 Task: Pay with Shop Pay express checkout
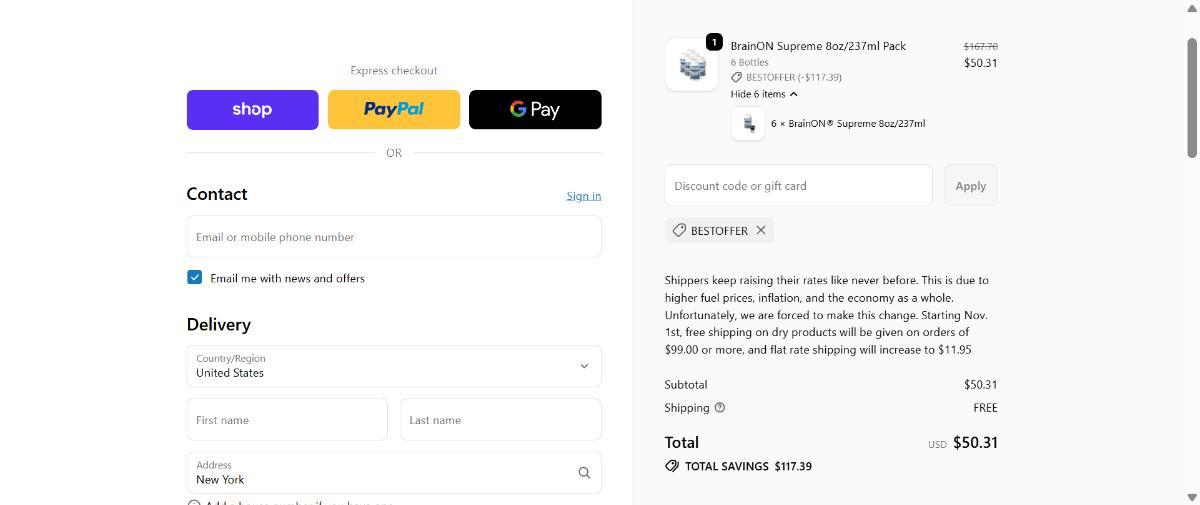click(252, 110)
